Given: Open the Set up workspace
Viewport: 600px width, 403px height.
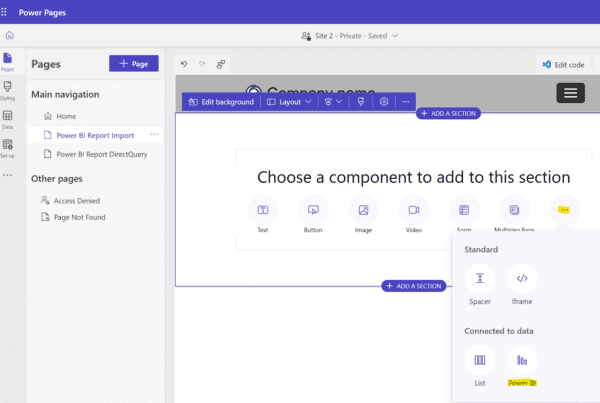Looking at the screenshot, I should tap(8, 149).
